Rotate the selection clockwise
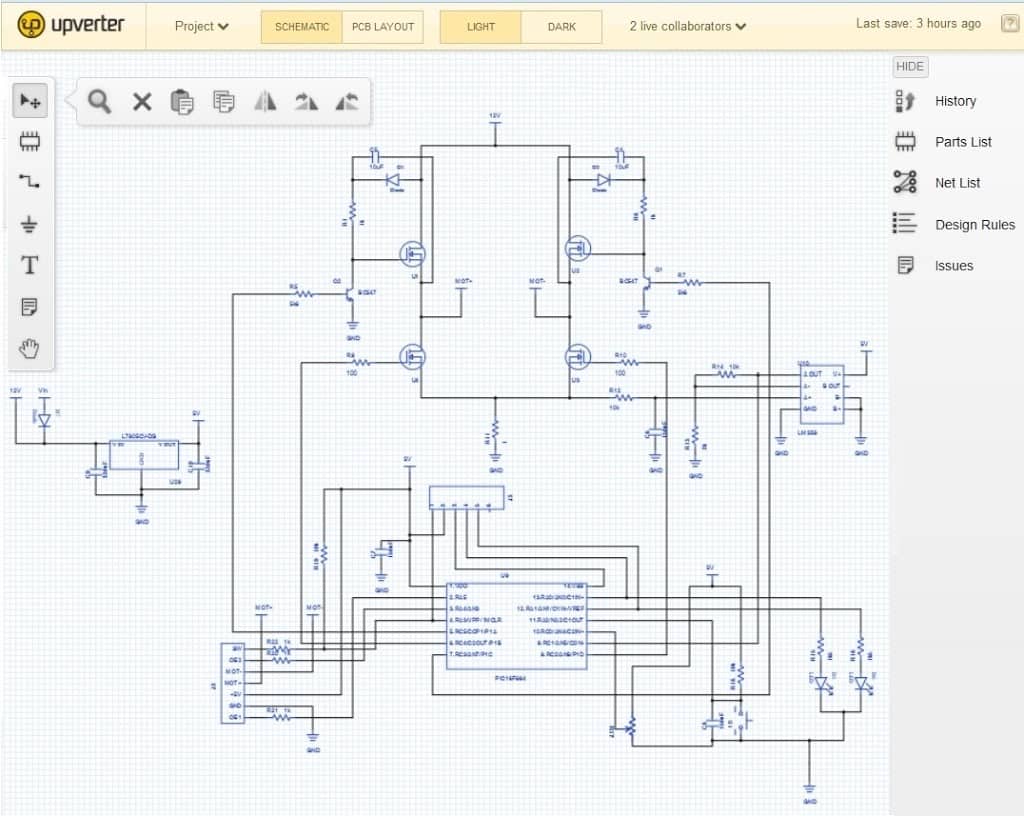The width and height of the screenshot is (1024, 816). [x=304, y=101]
